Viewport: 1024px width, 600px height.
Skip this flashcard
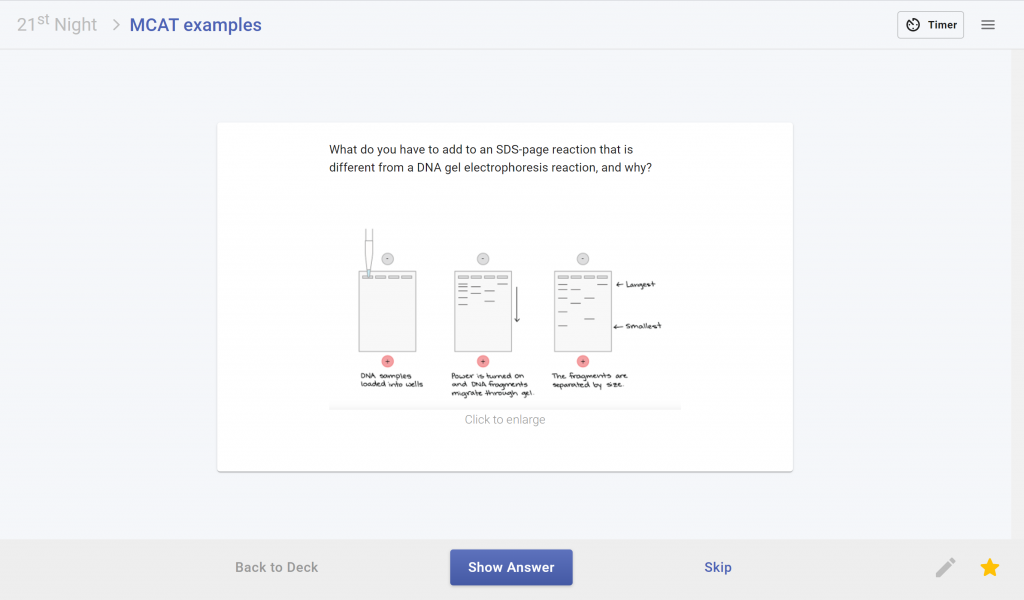717,567
